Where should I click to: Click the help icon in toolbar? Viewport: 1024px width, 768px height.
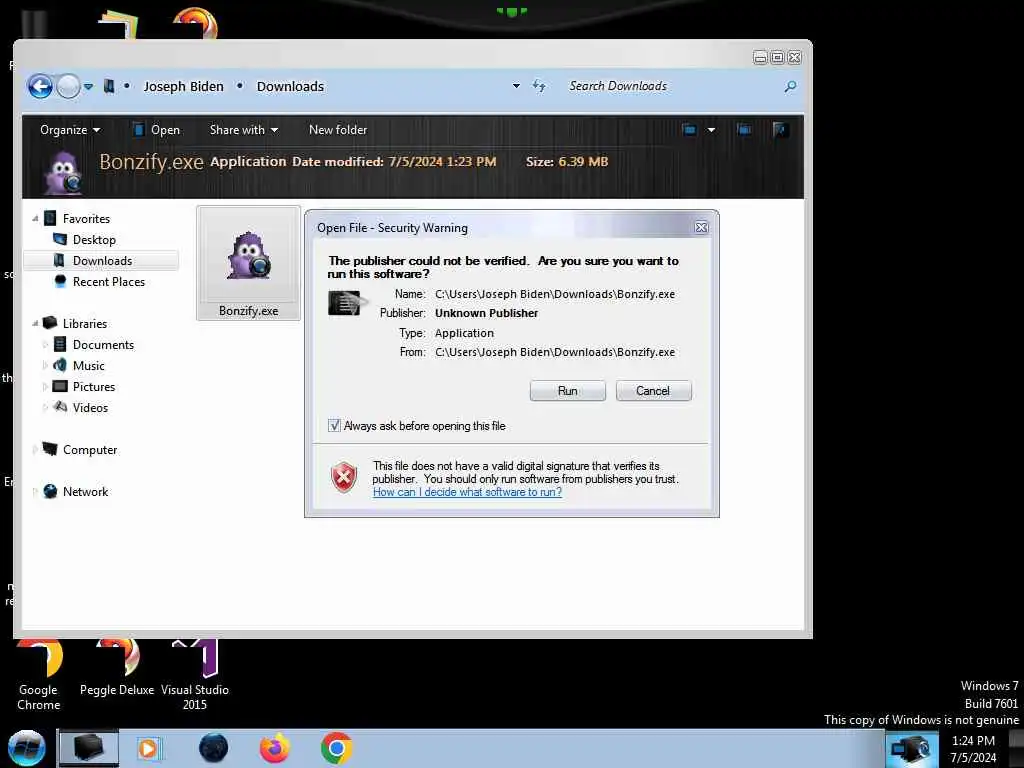pyautogui.click(x=780, y=129)
